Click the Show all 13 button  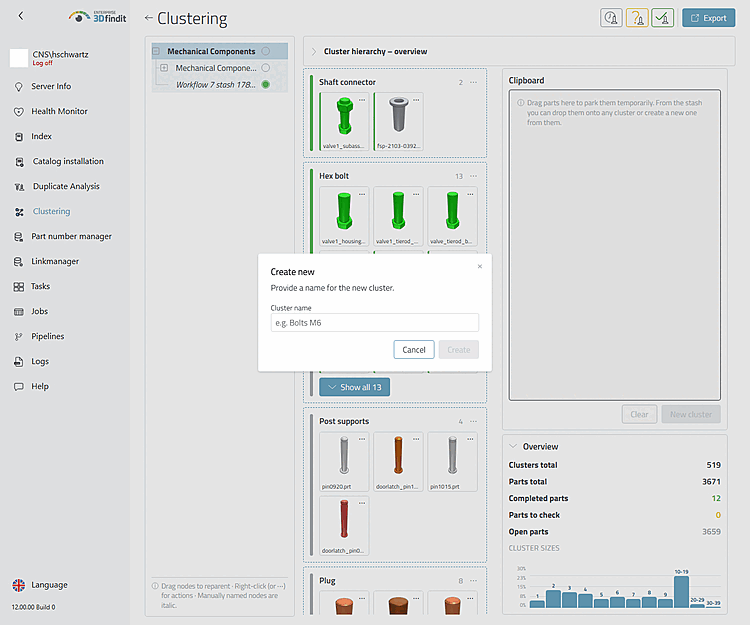354,387
